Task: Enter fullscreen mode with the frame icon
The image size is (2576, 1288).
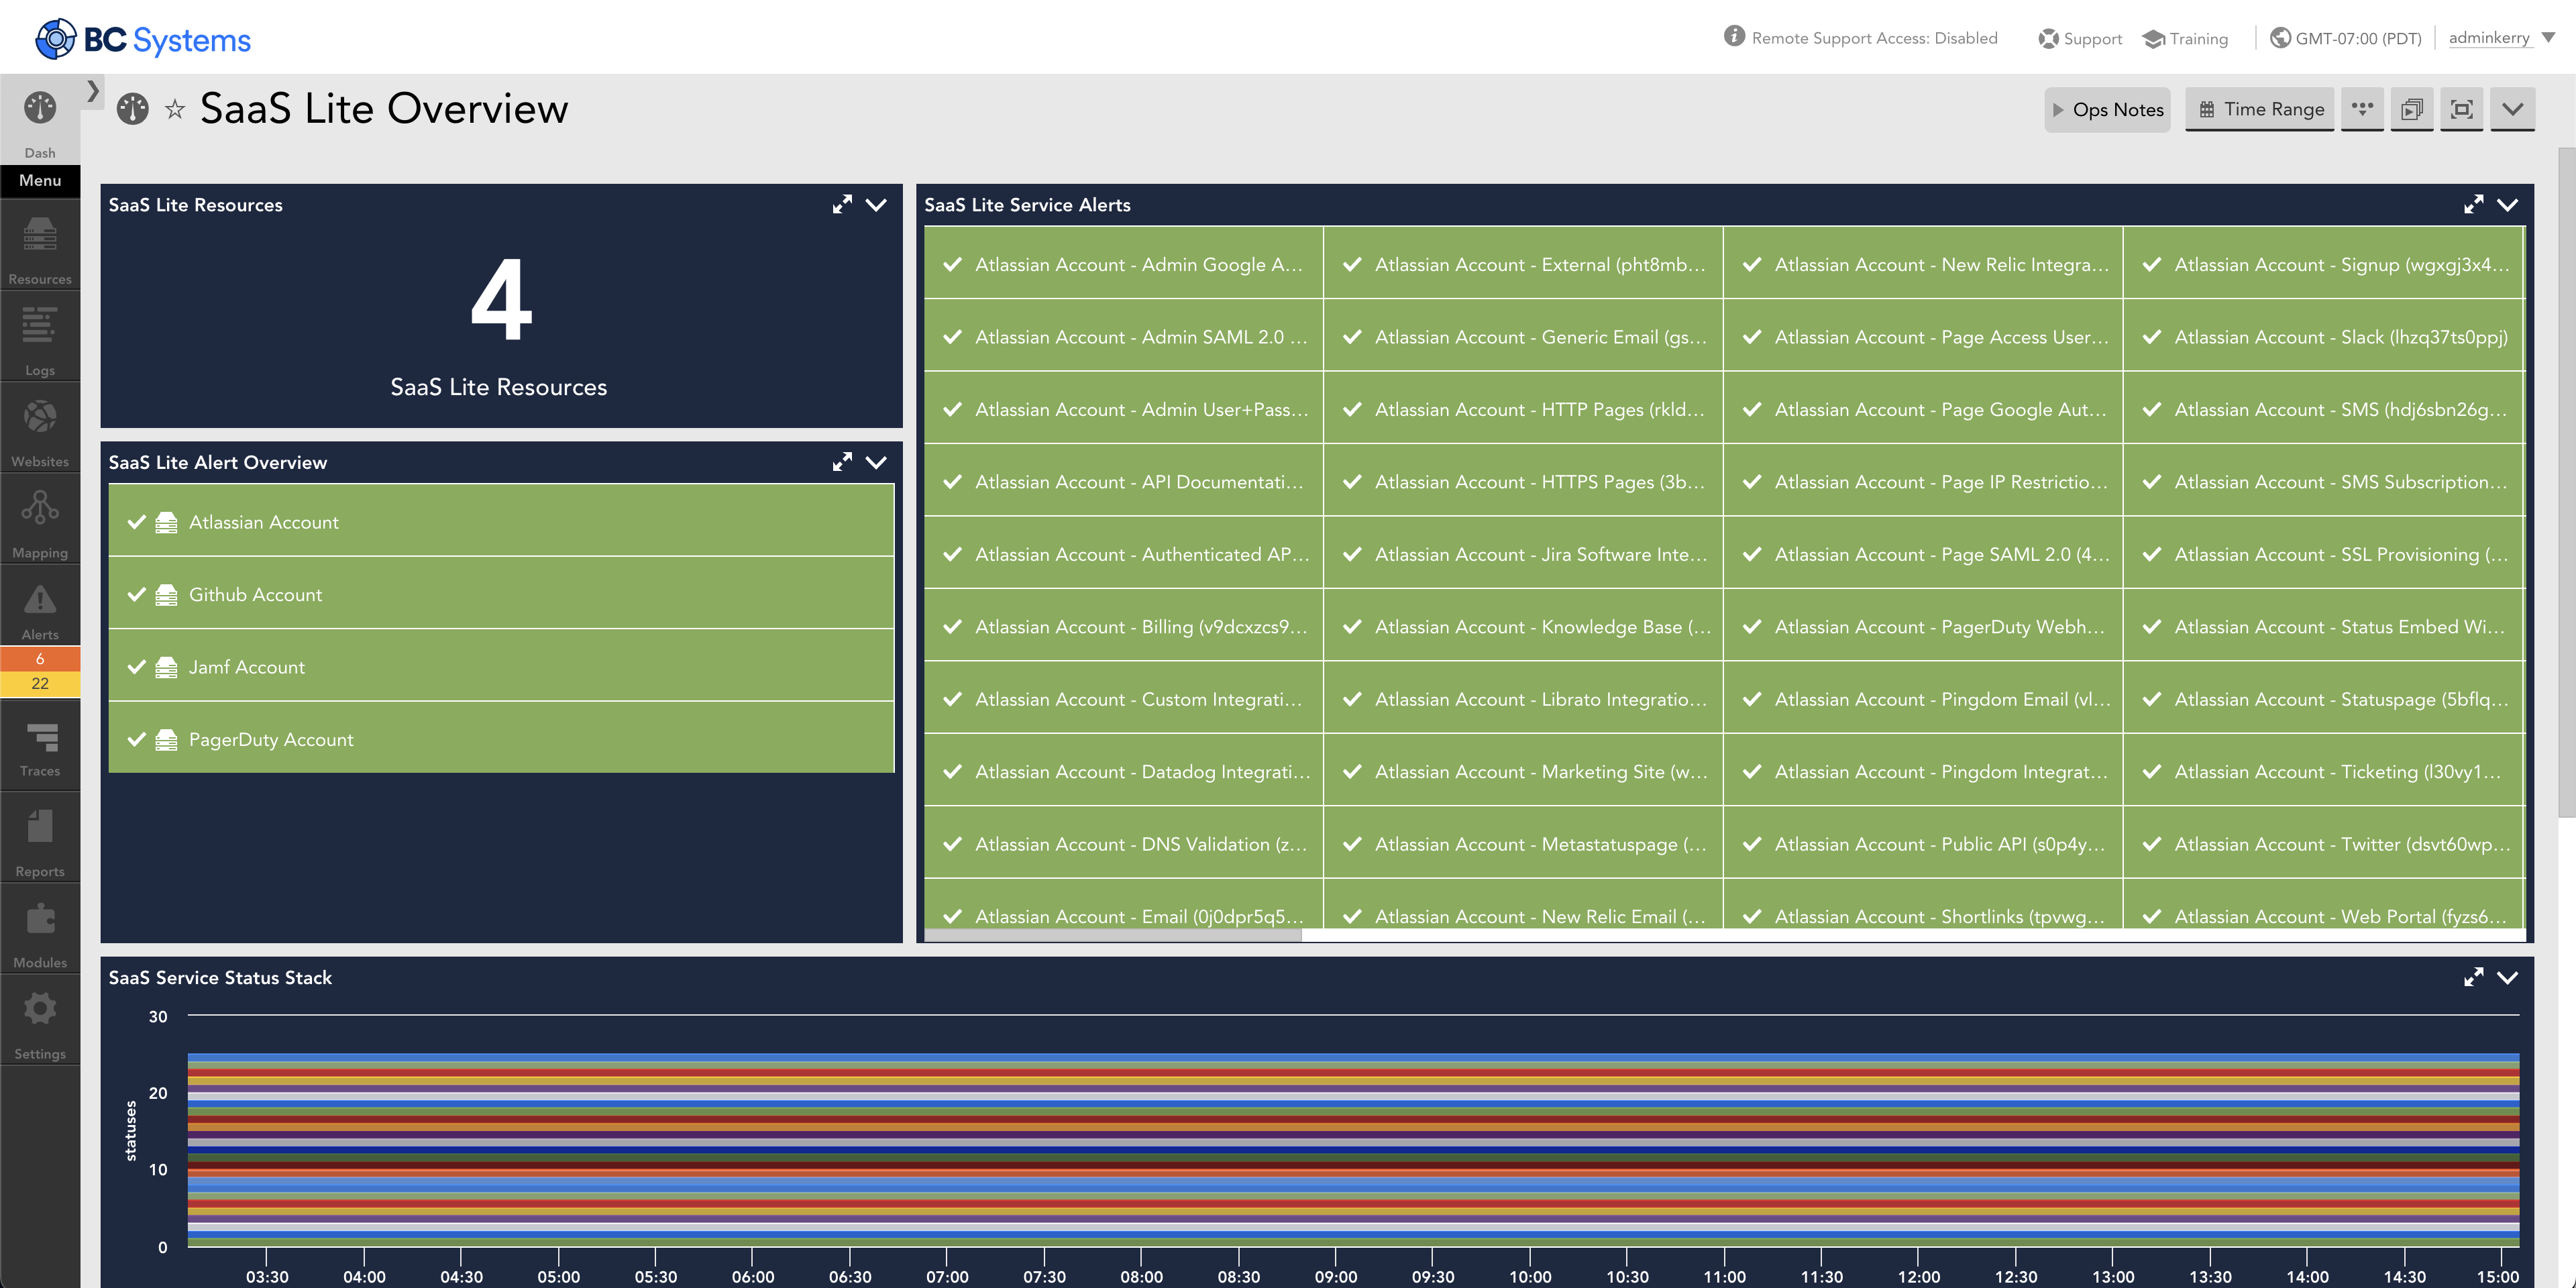Action: (x=2462, y=109)
